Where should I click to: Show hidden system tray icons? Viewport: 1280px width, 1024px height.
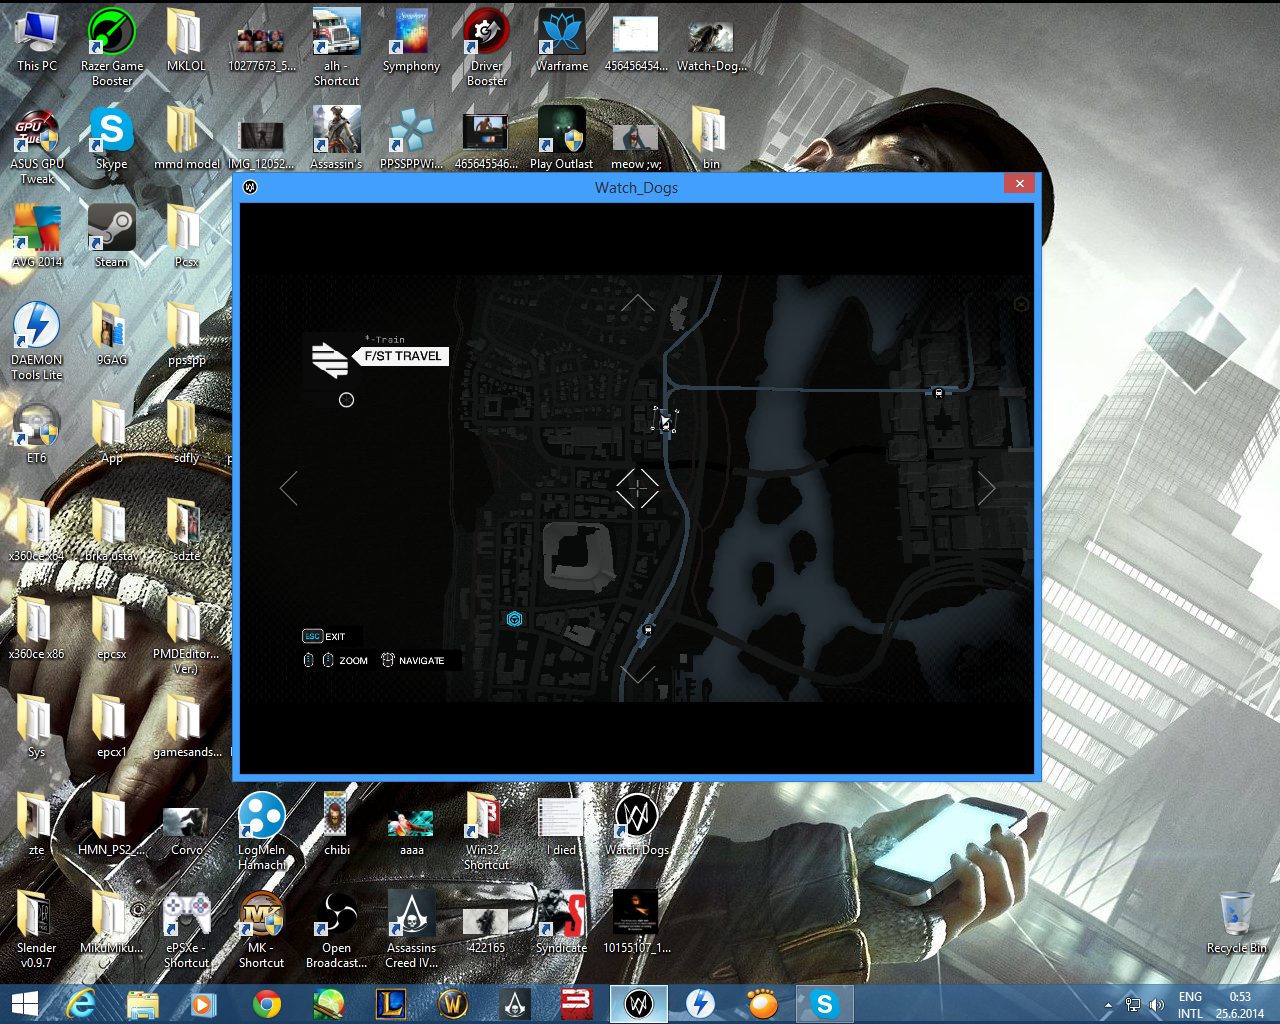click(x=1108, y=1005)
